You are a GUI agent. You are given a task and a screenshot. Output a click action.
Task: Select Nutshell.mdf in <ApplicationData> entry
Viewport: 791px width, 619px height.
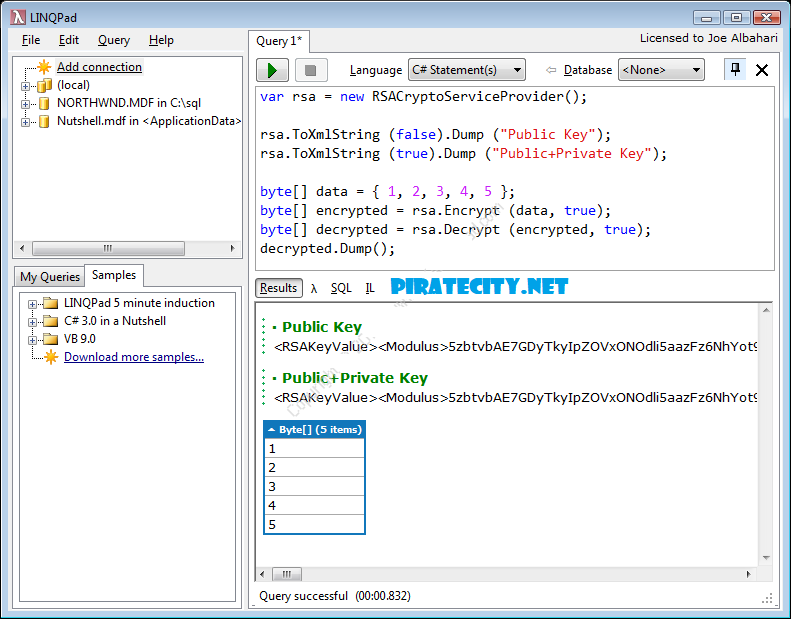coord(149,121)
